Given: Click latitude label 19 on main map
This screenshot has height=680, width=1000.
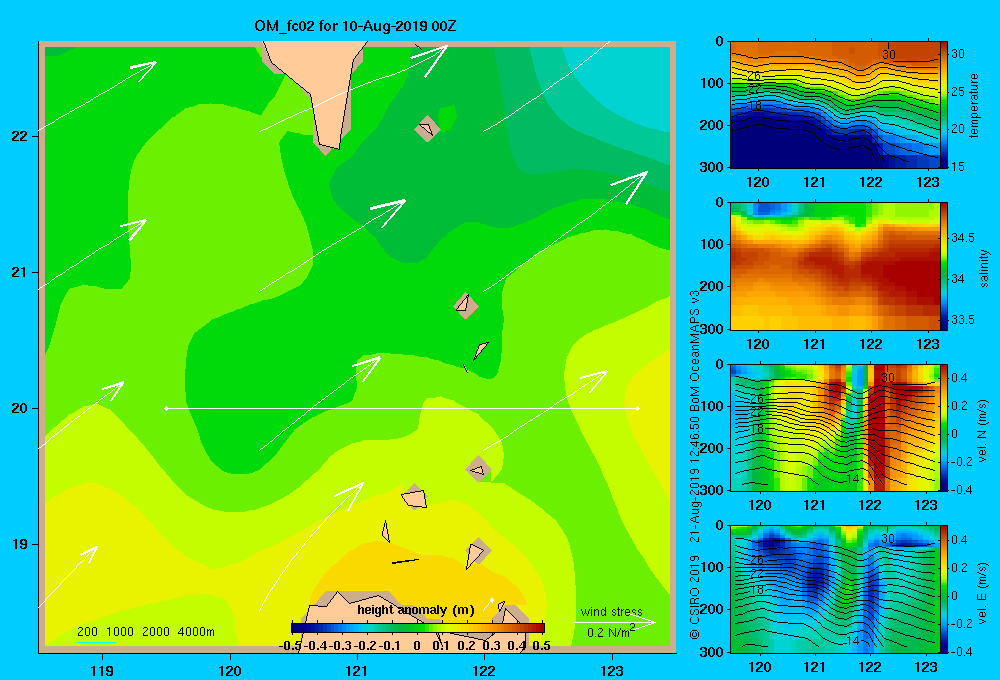Looking at the screenshot, I should click(x=19, y=544).
